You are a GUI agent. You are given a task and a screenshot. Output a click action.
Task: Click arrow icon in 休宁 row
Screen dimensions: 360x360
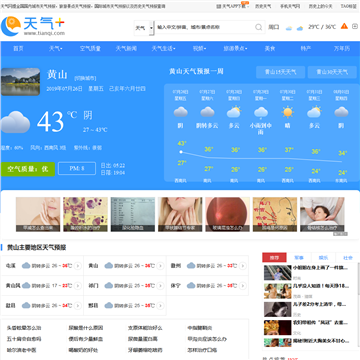coord(243,286)
